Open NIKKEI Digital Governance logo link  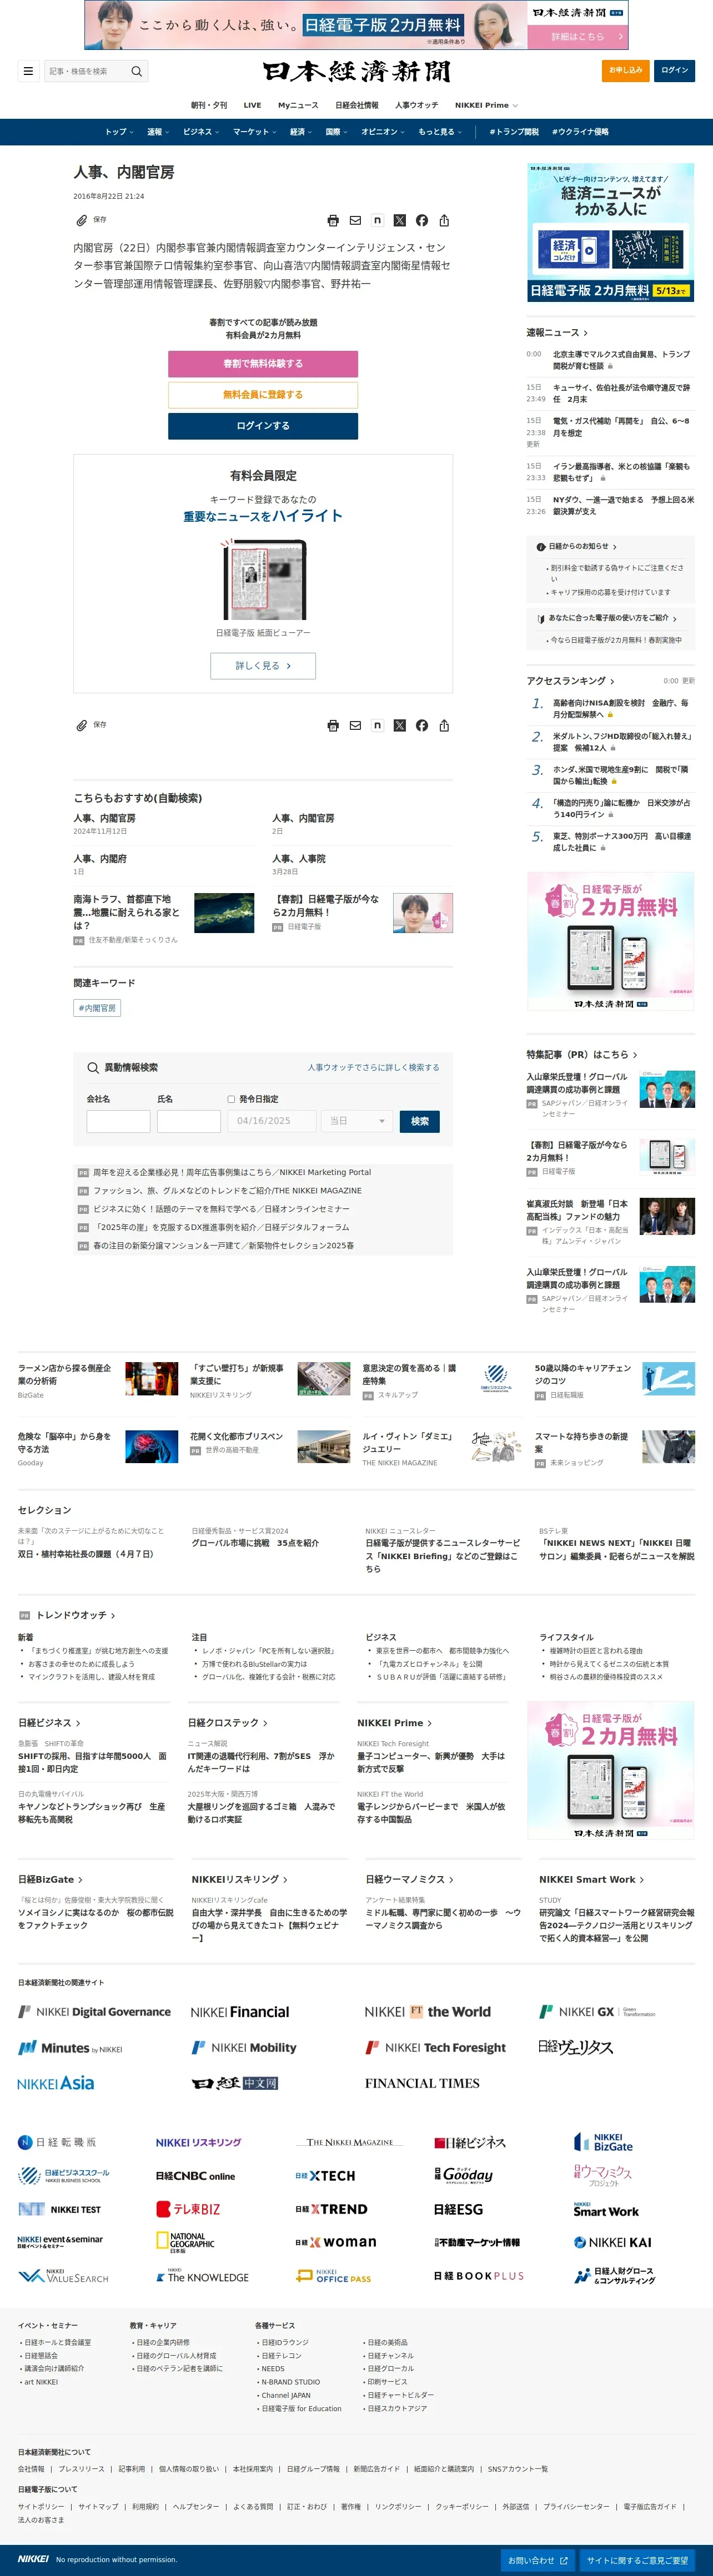pos(95,2012)
